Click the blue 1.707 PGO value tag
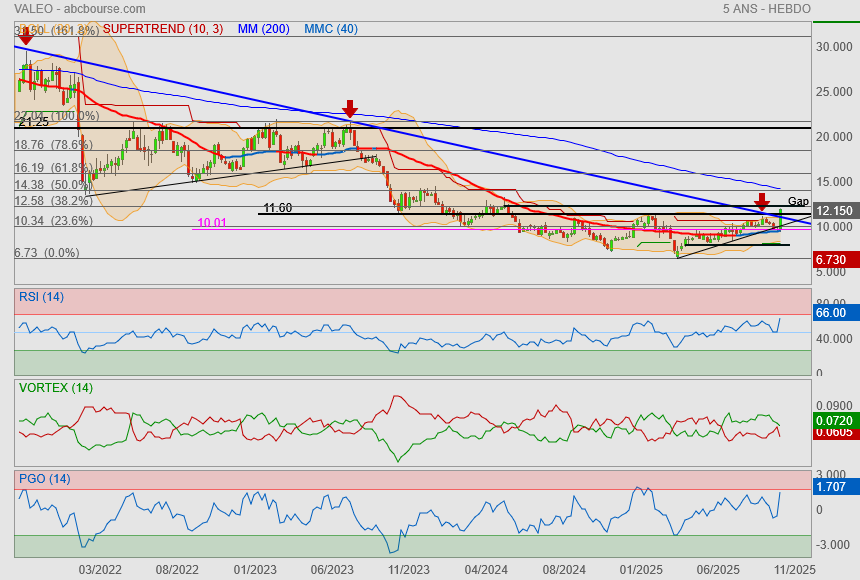The width and height of the screenshot is (860, 580). 831,488
